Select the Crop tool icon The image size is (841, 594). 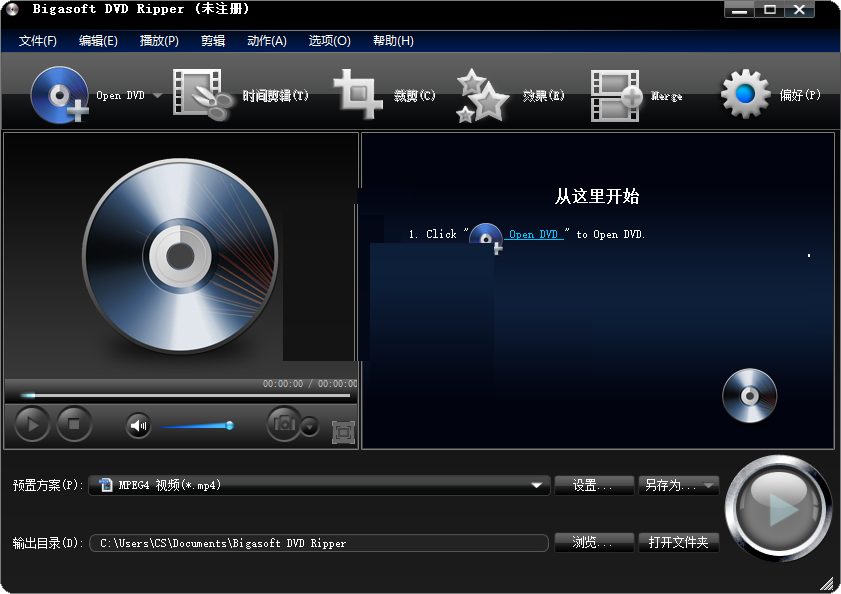click(x=358, y=94)
